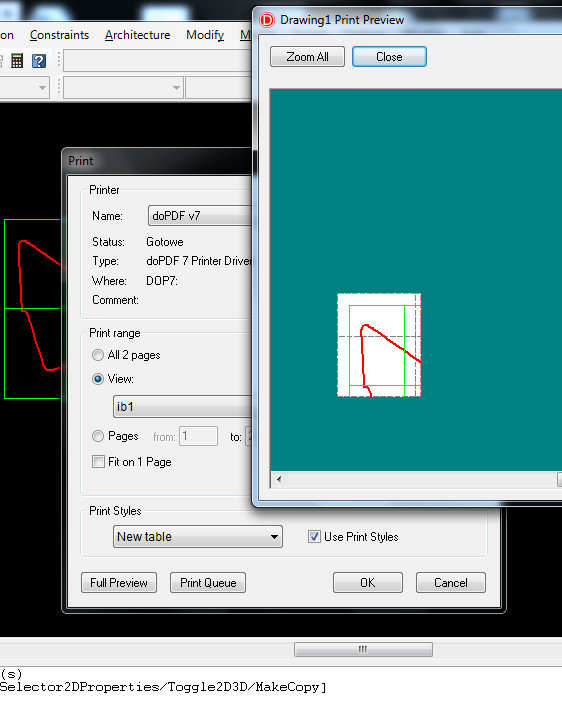Open the Constraints menu
The width and height of the screenshot is (562, 704).
pyautogui.click(x=59, y=35)
